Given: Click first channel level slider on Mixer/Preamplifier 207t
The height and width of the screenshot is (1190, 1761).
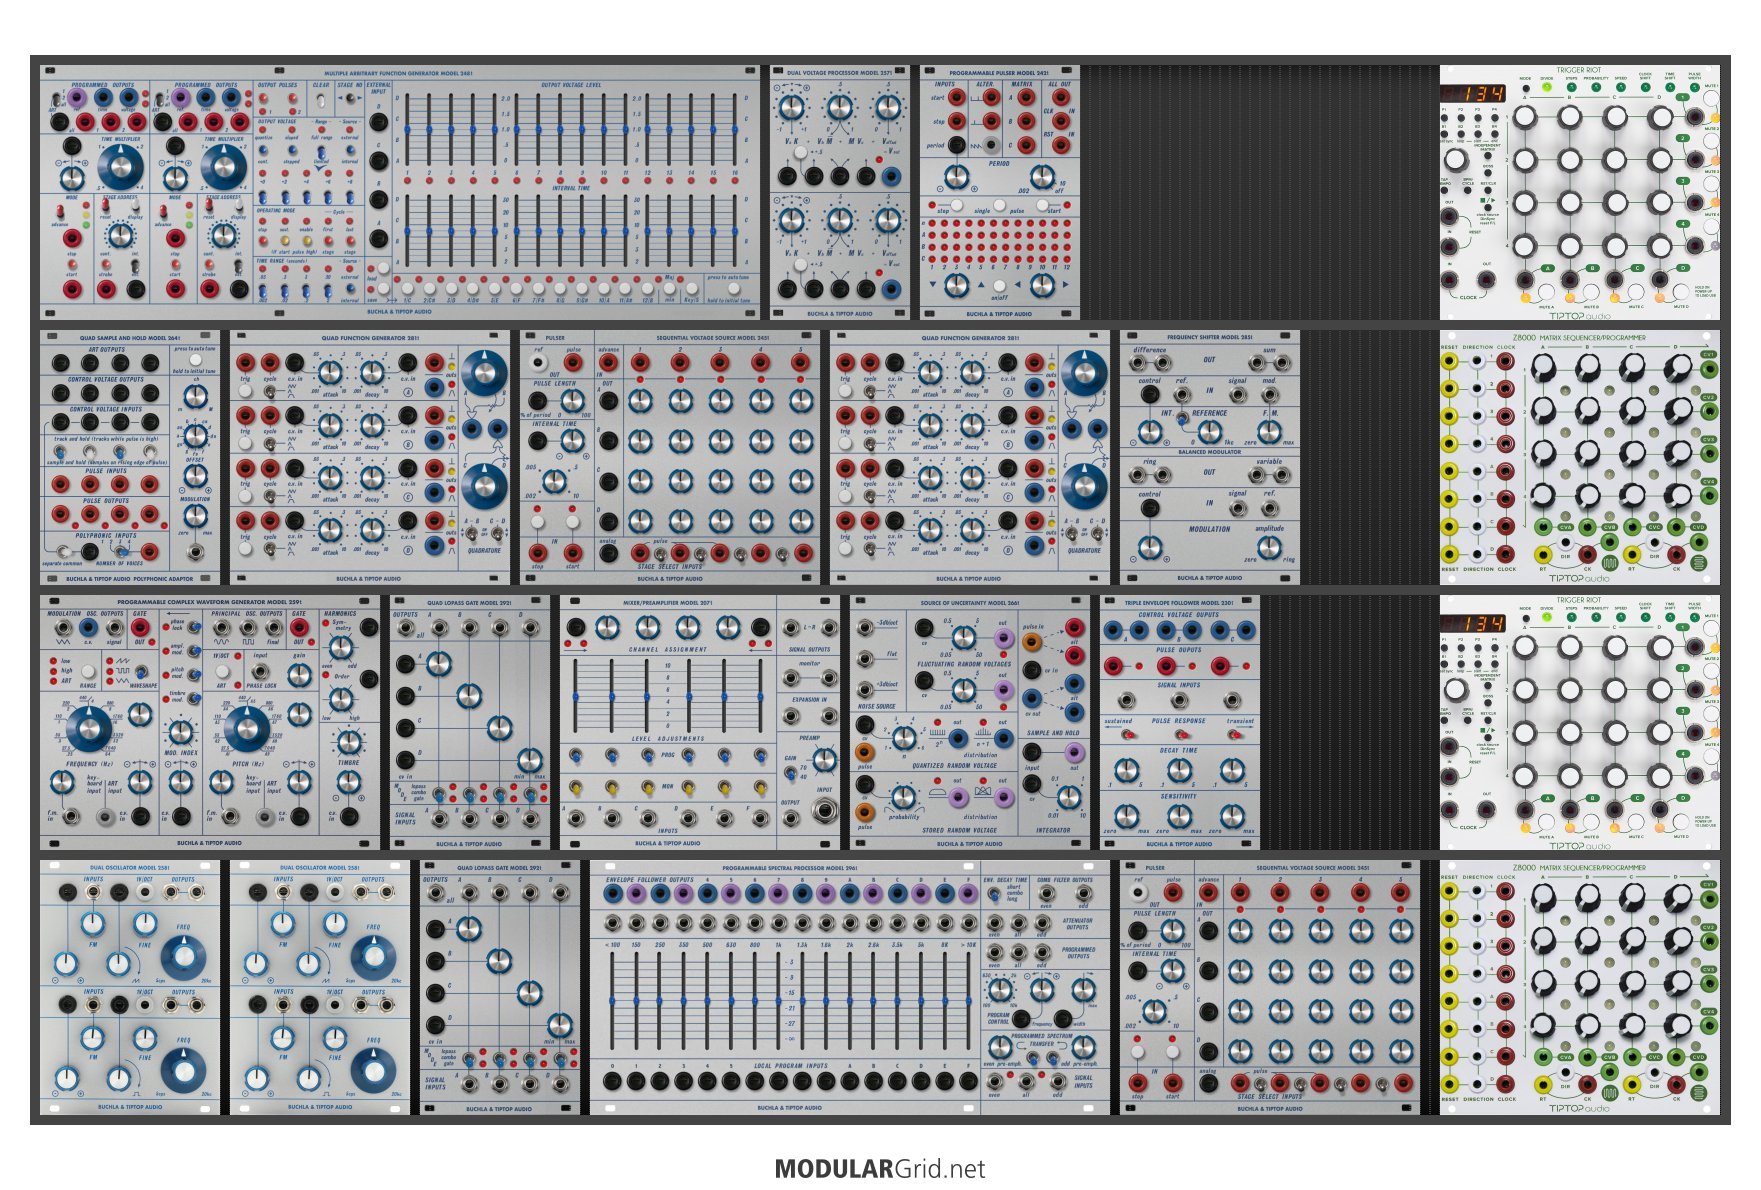Looking at the screenshot, I should [576, 695].
